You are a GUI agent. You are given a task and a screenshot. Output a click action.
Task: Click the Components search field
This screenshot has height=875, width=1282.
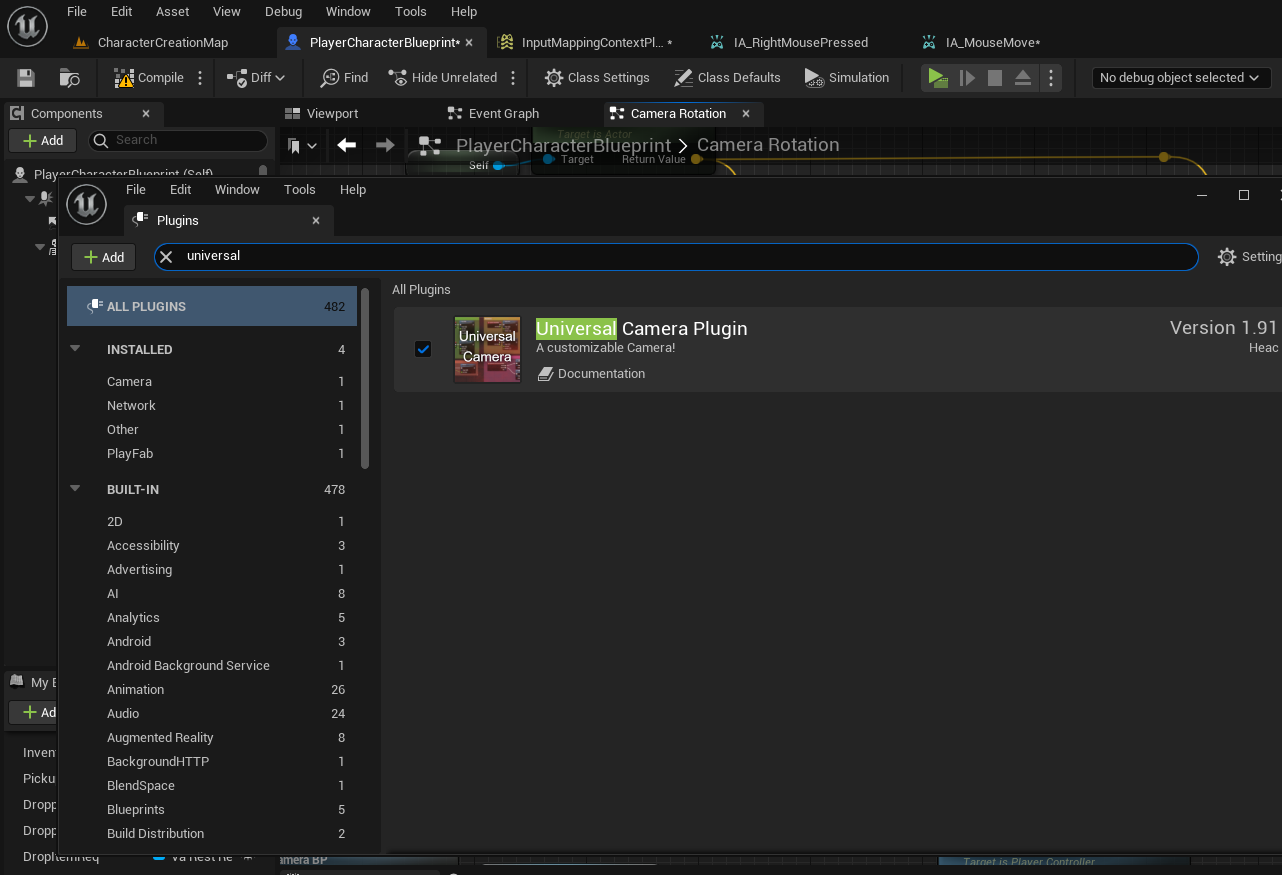pyautogui.click(x=178, y=140)
